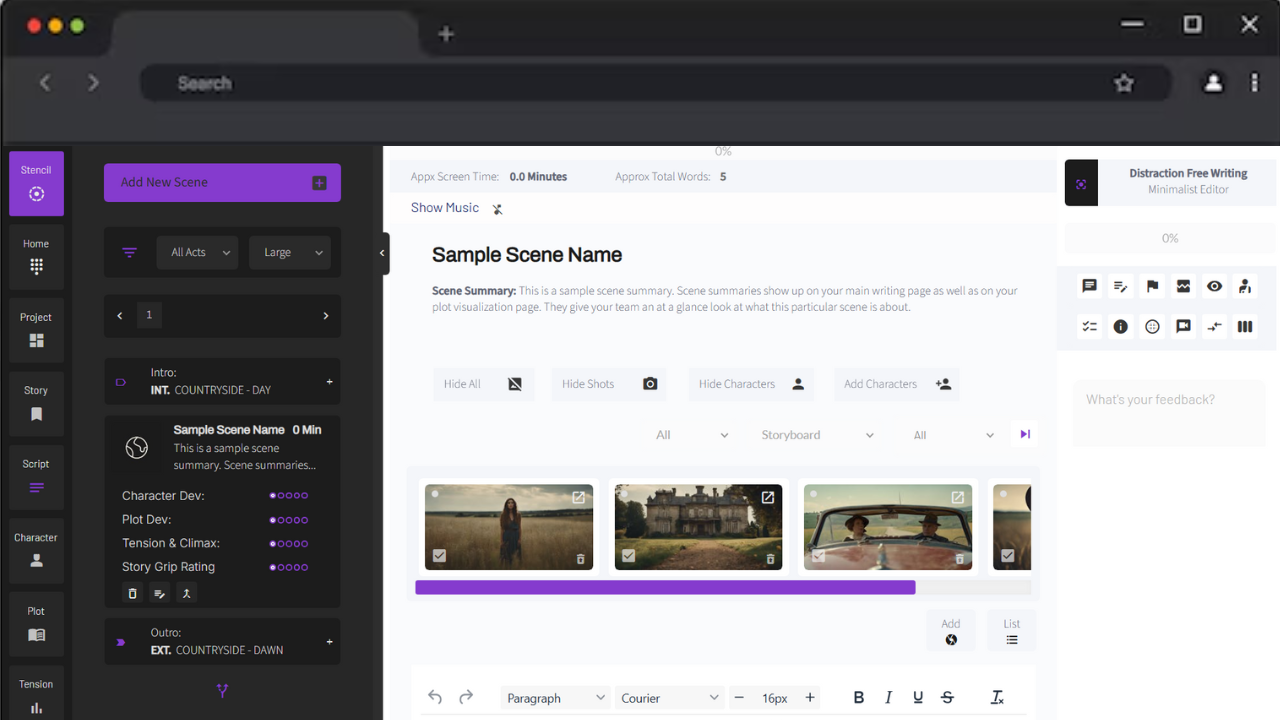Open the Project sidebar tab
This screenshot has height=720, width=1280.
click(37, 330)
